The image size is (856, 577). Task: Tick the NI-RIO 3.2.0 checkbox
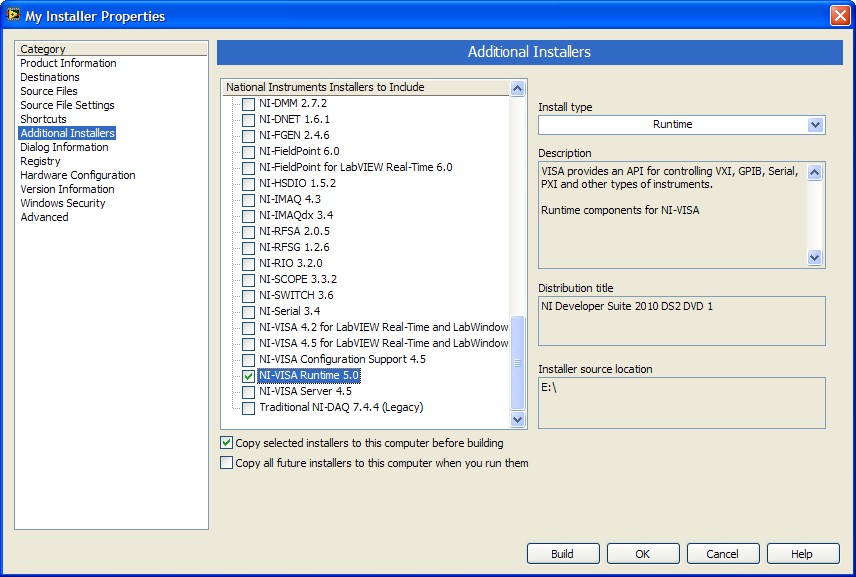(x=248, y=264)
